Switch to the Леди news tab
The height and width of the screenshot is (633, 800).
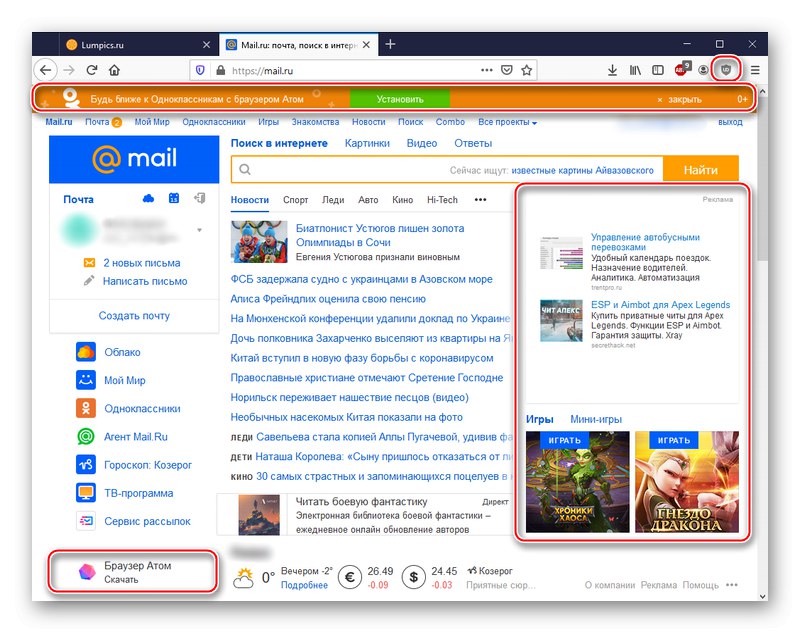(x=333, y=200)
